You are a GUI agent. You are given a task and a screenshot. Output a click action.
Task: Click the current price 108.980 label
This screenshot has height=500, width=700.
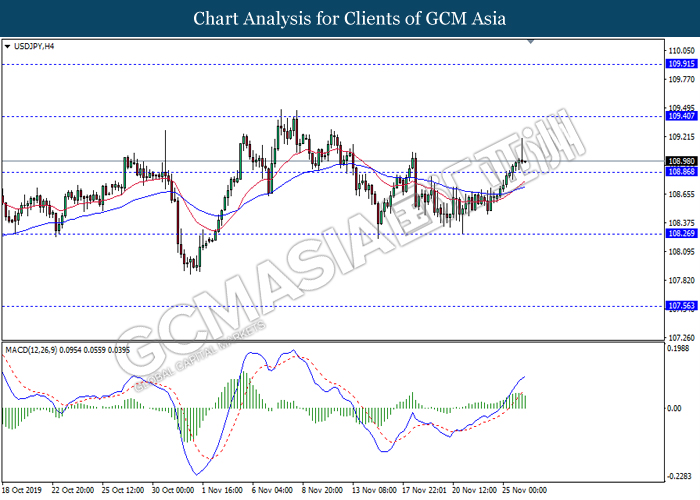point(681,161)
